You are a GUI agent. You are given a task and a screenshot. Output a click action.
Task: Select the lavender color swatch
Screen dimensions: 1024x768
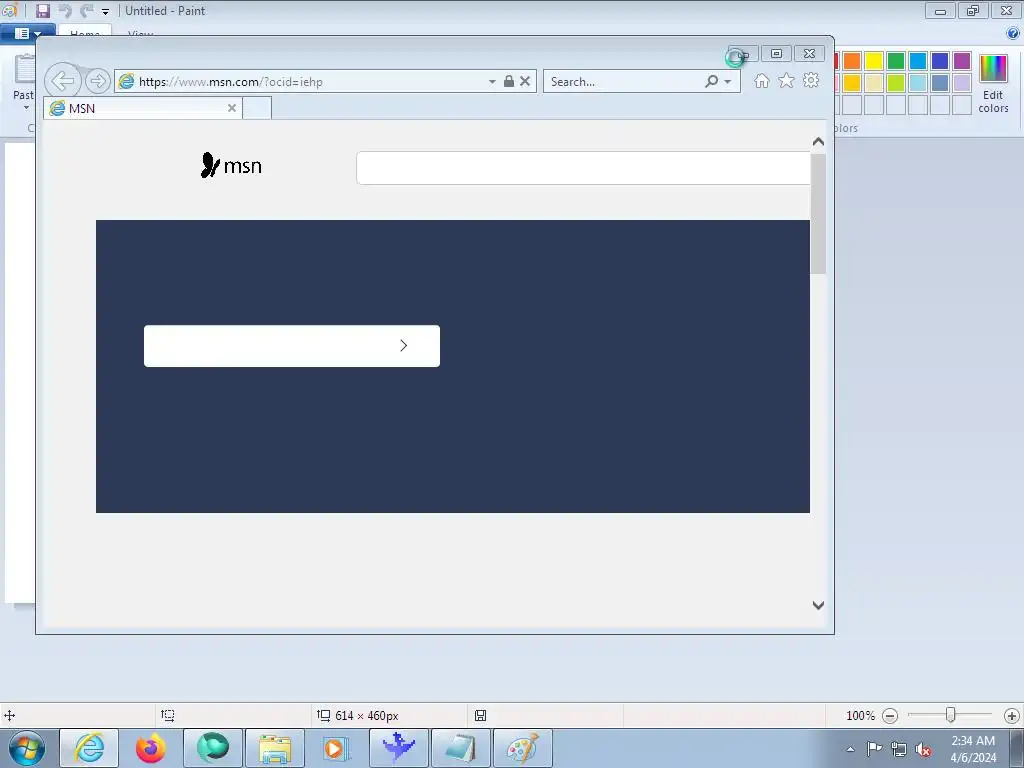(962, 83)
